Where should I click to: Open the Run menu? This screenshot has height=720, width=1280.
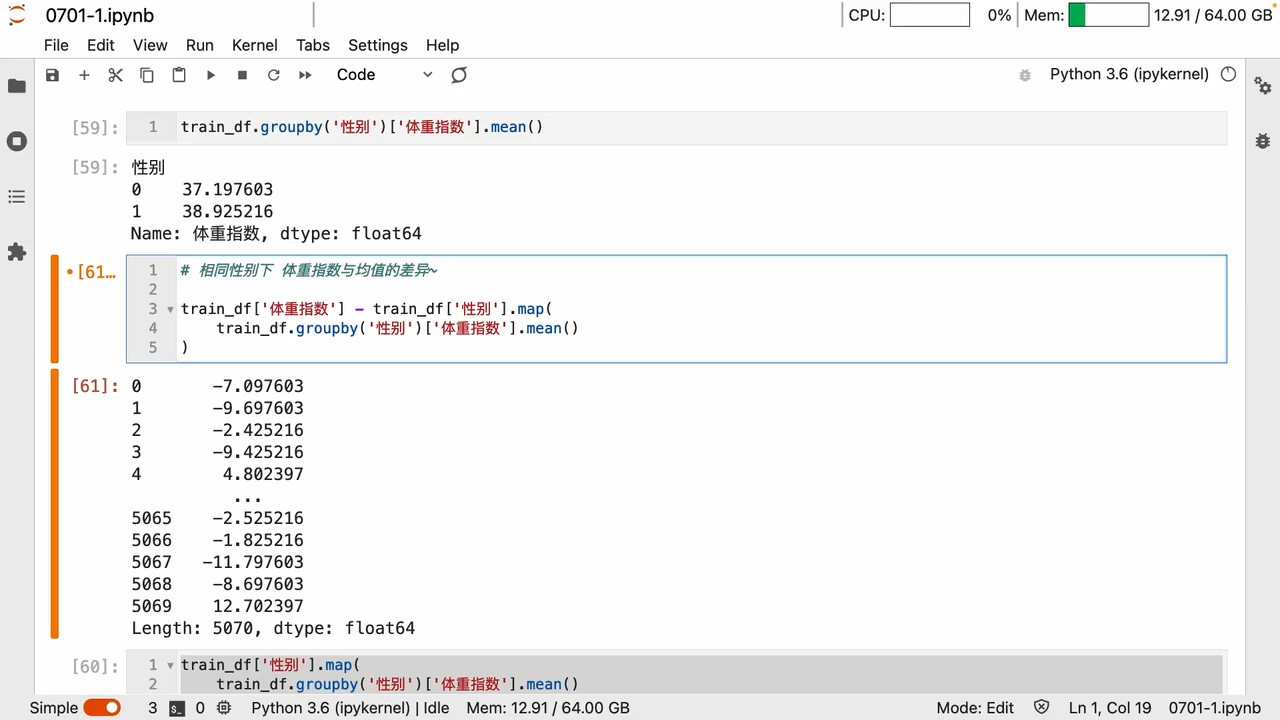tap(199, 45)
